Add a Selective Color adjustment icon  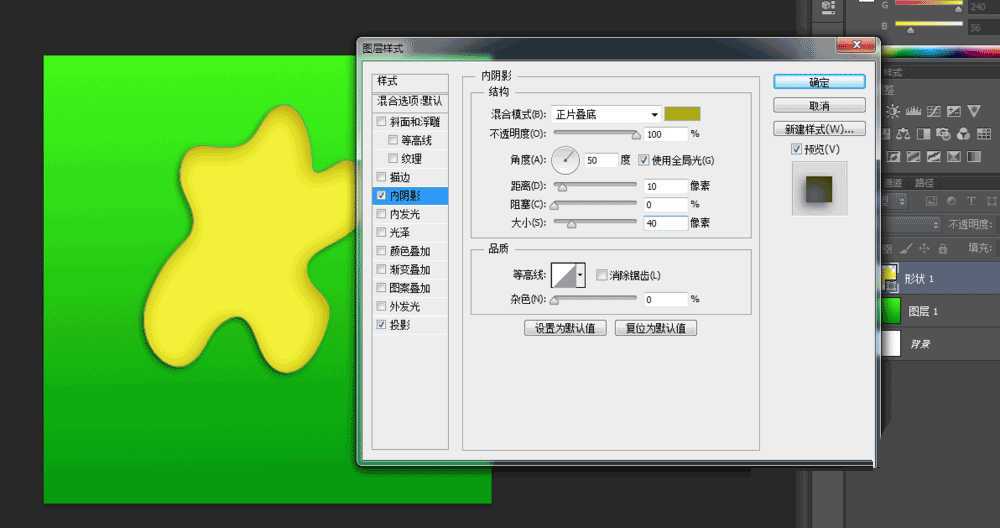click(x=954, y=157)
